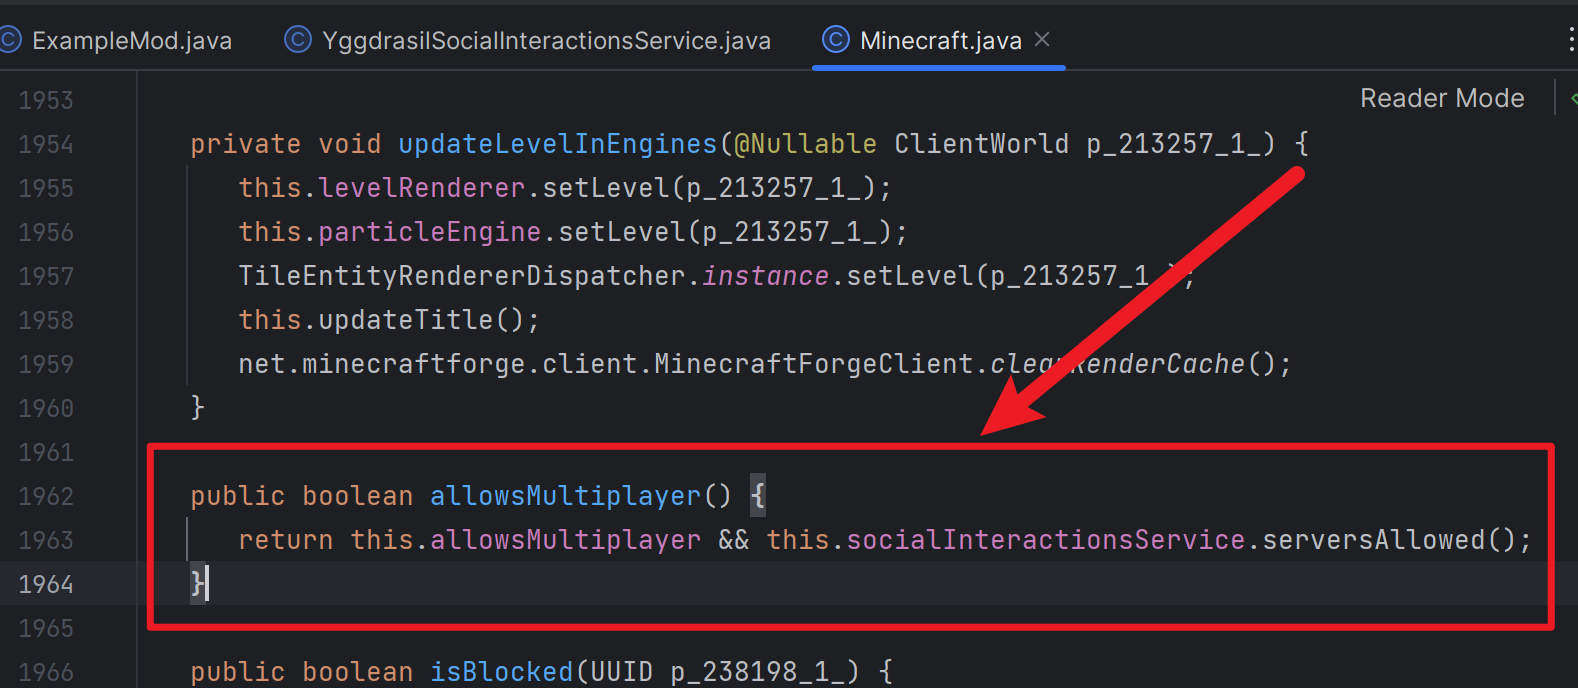This screenshot has width=1578, height=688.
Task: Click TileEntityRendererDispatcher class reference
Action: (462, 276)
